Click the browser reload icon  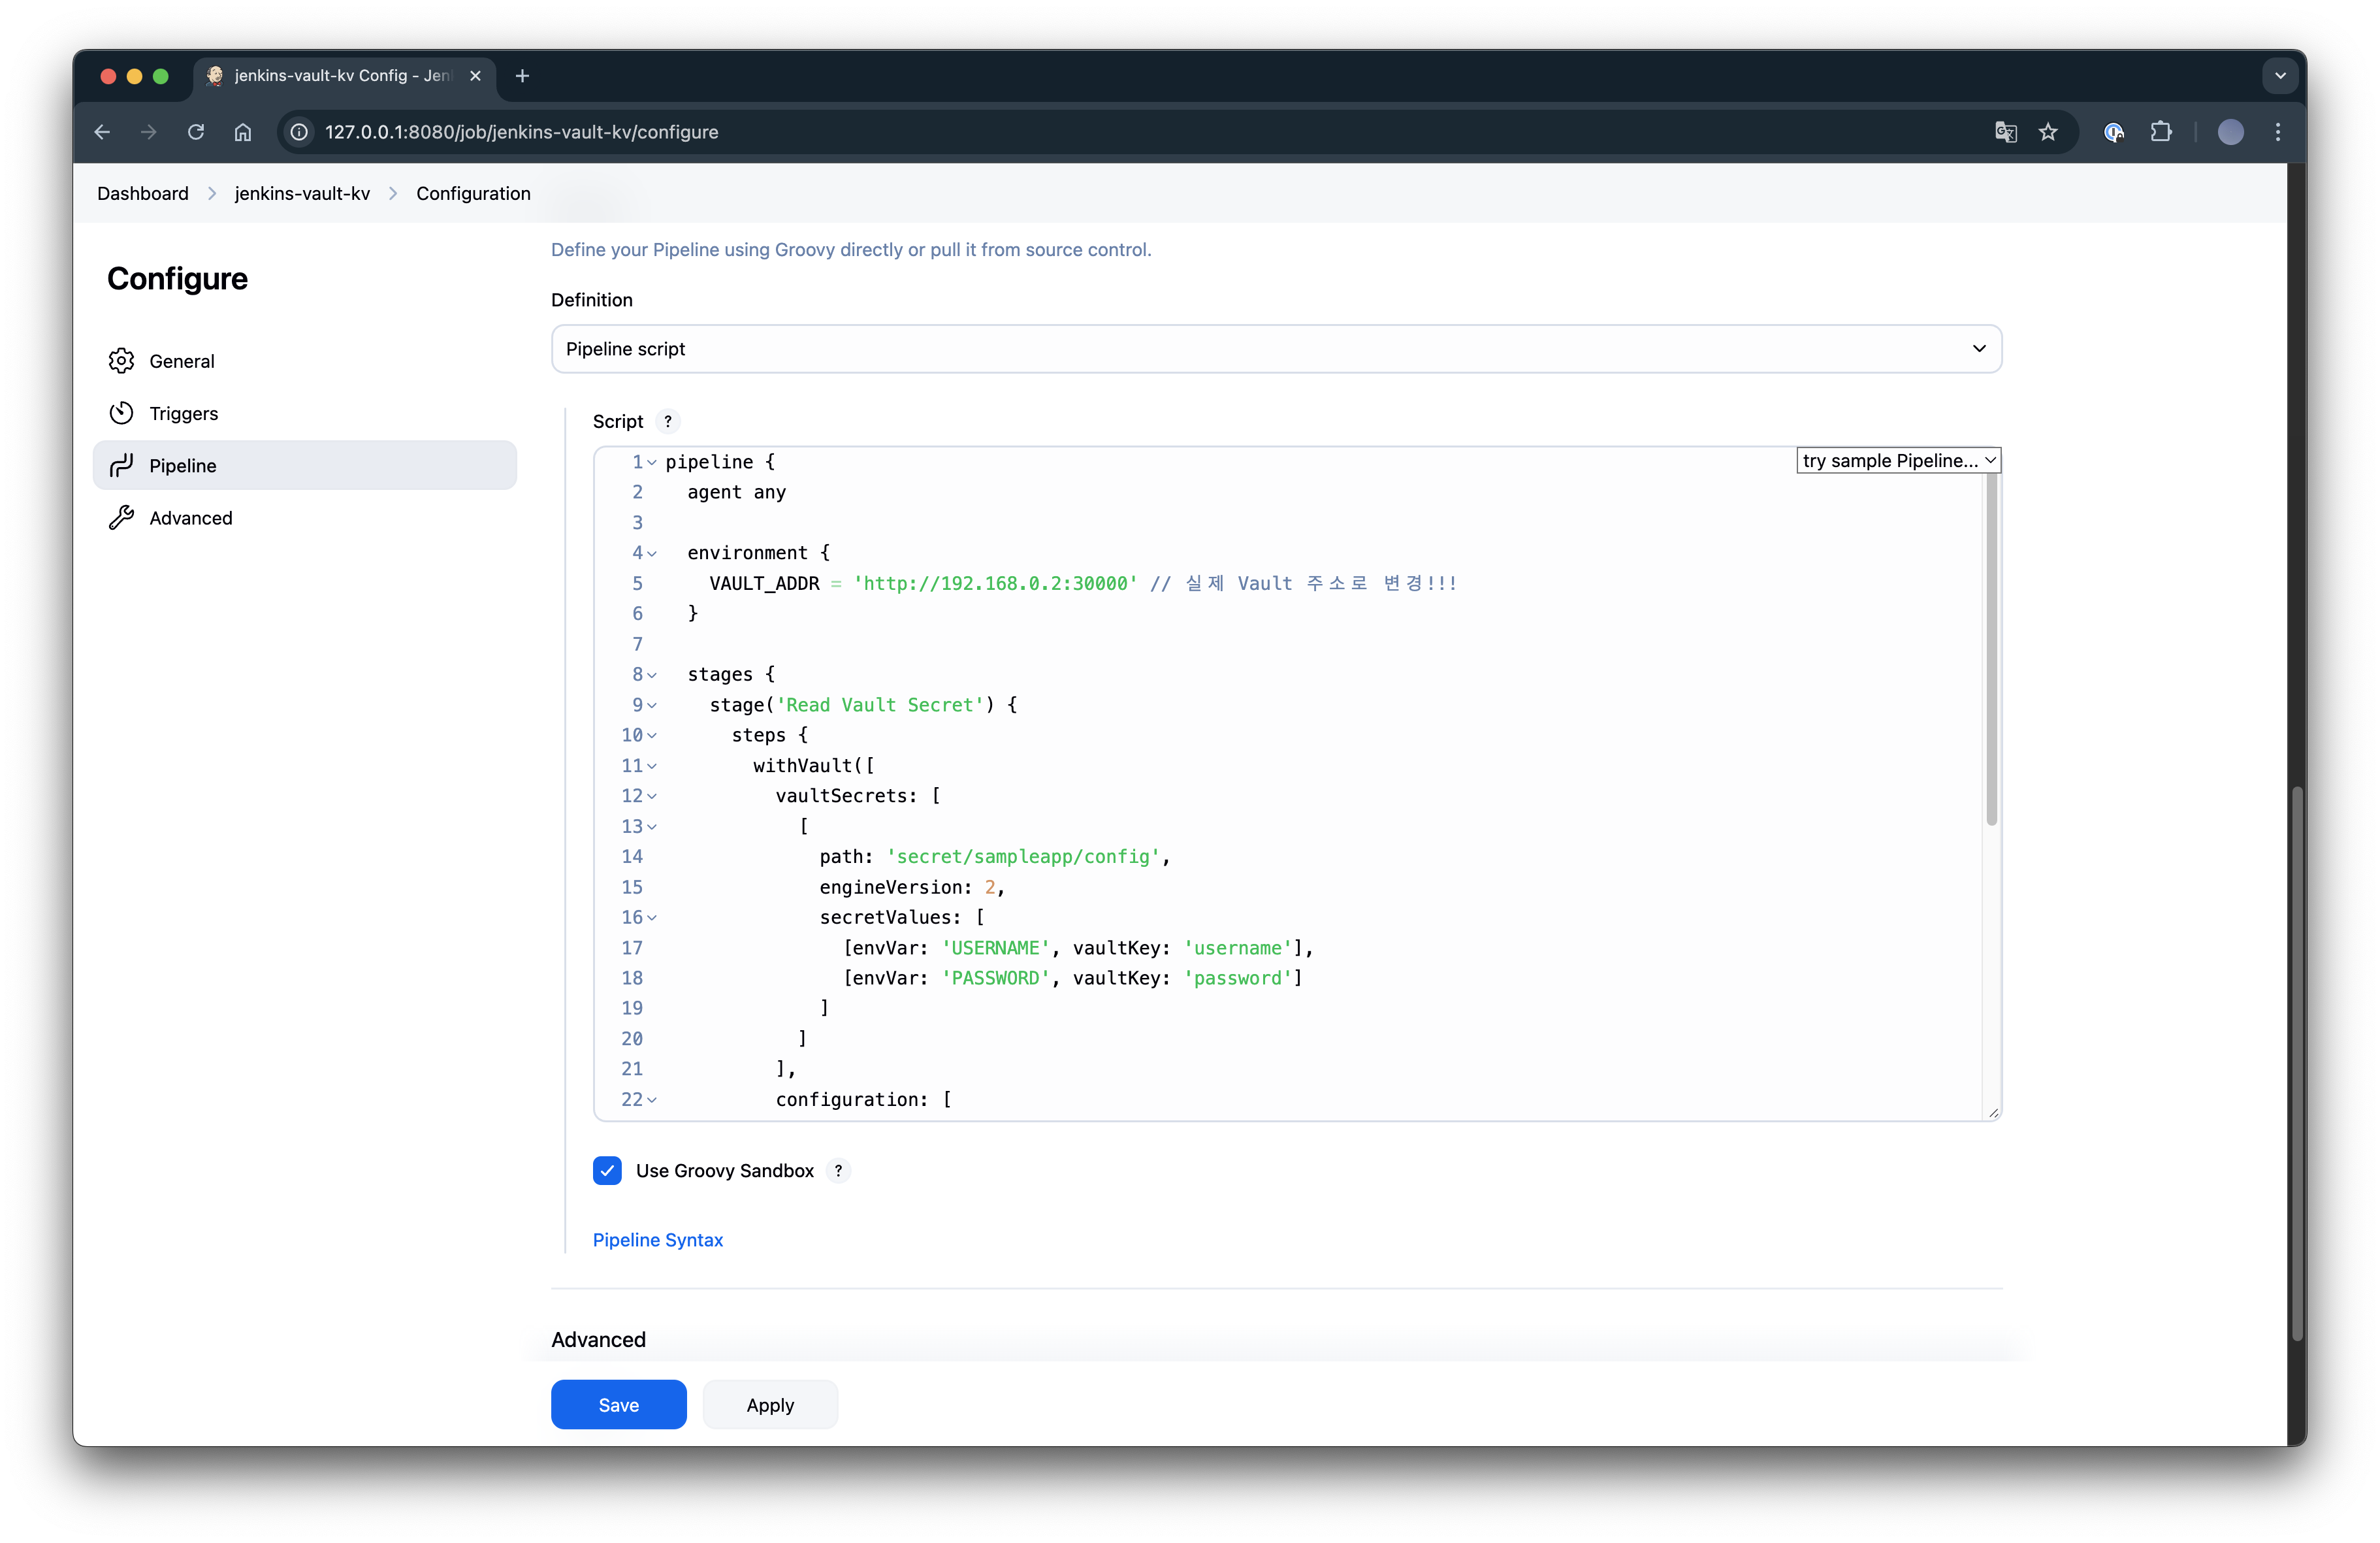(196, 132)
